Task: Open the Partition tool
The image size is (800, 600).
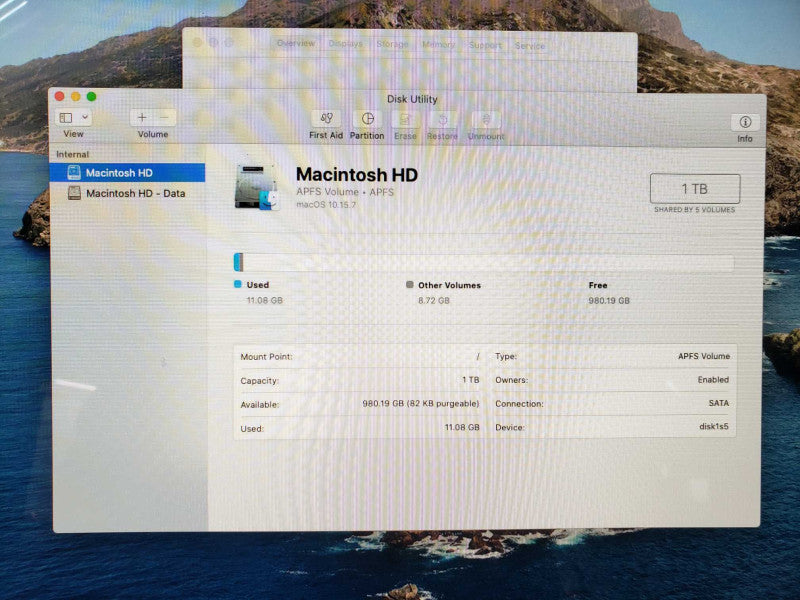Action: coord(367,119)
